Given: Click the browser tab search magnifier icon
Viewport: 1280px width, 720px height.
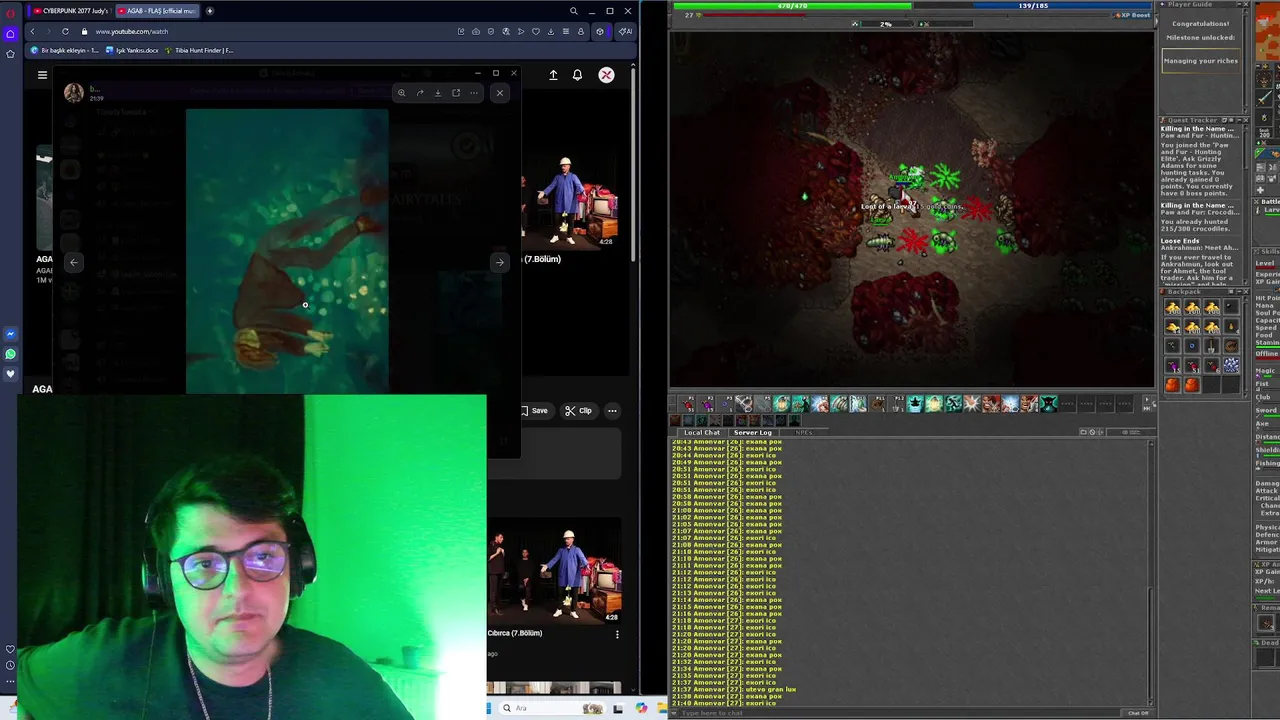Looking at the screenshot, I should tap(573, 11).
